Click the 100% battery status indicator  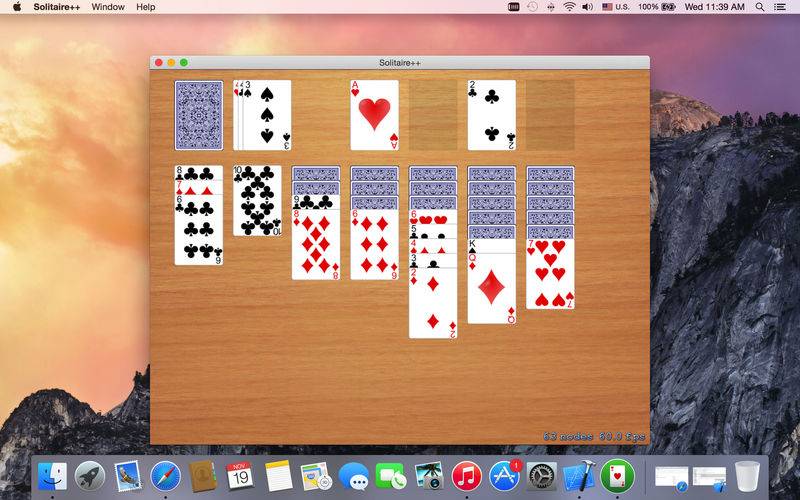[657, 7]
